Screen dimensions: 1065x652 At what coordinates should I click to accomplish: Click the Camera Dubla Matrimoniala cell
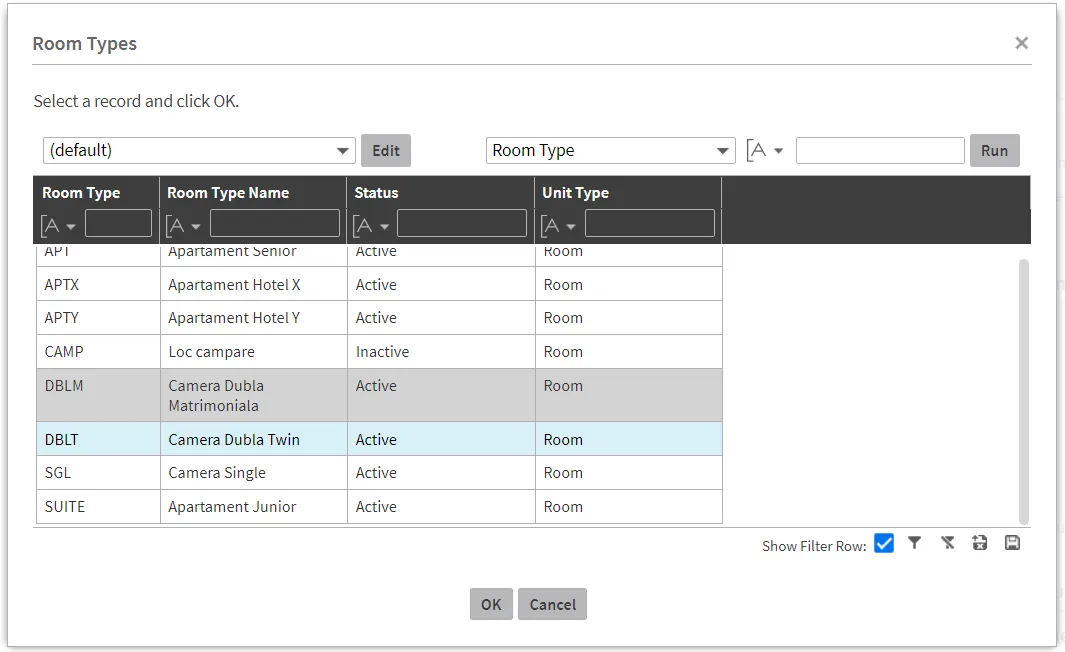click(253, 395)
